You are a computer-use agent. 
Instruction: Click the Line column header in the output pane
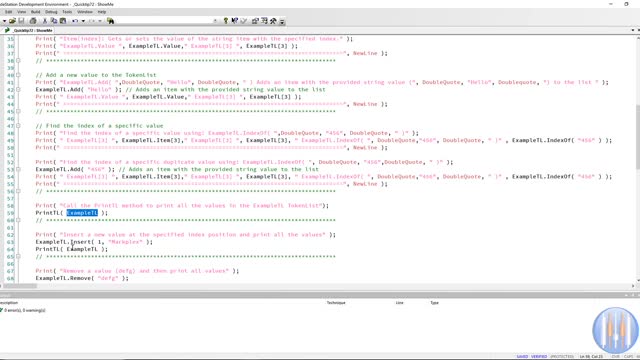coord(399,303)
